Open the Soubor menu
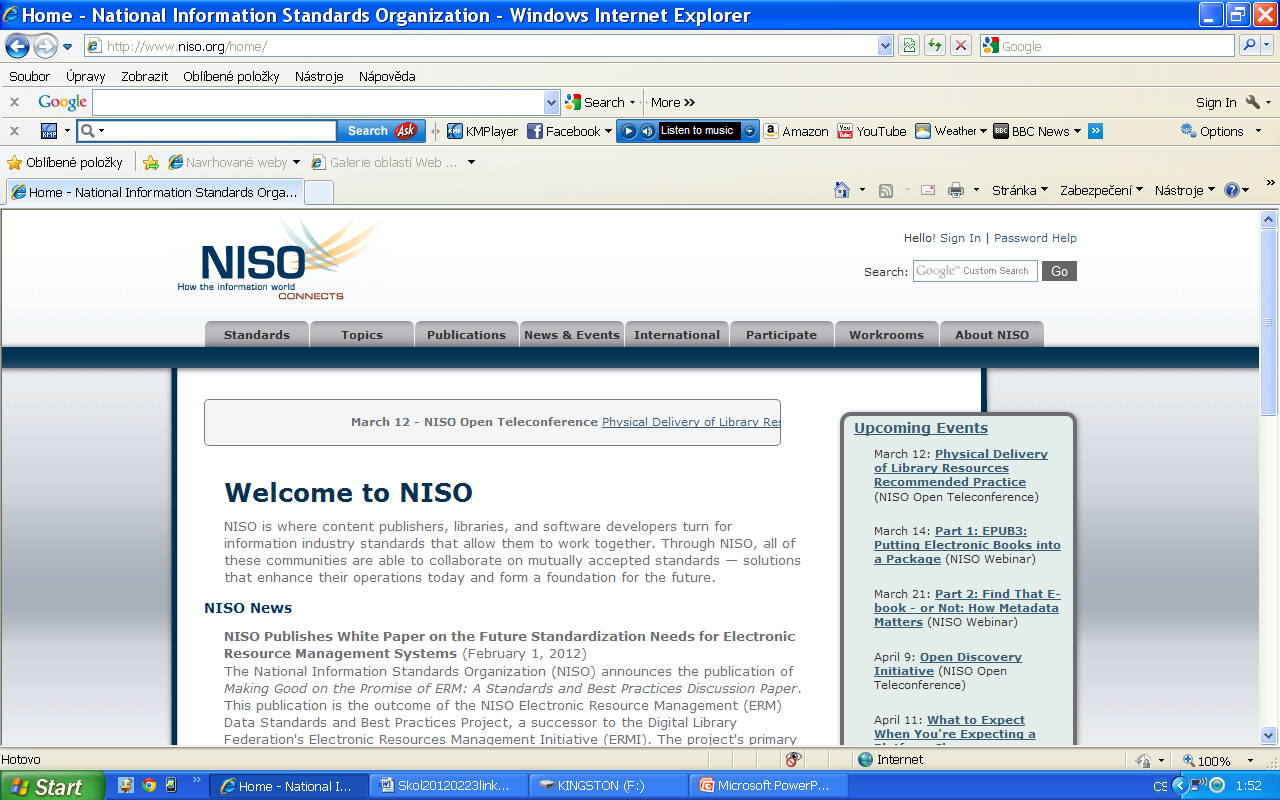The image size is (1280, 800). pyautogui.click(x=30, y=76)
